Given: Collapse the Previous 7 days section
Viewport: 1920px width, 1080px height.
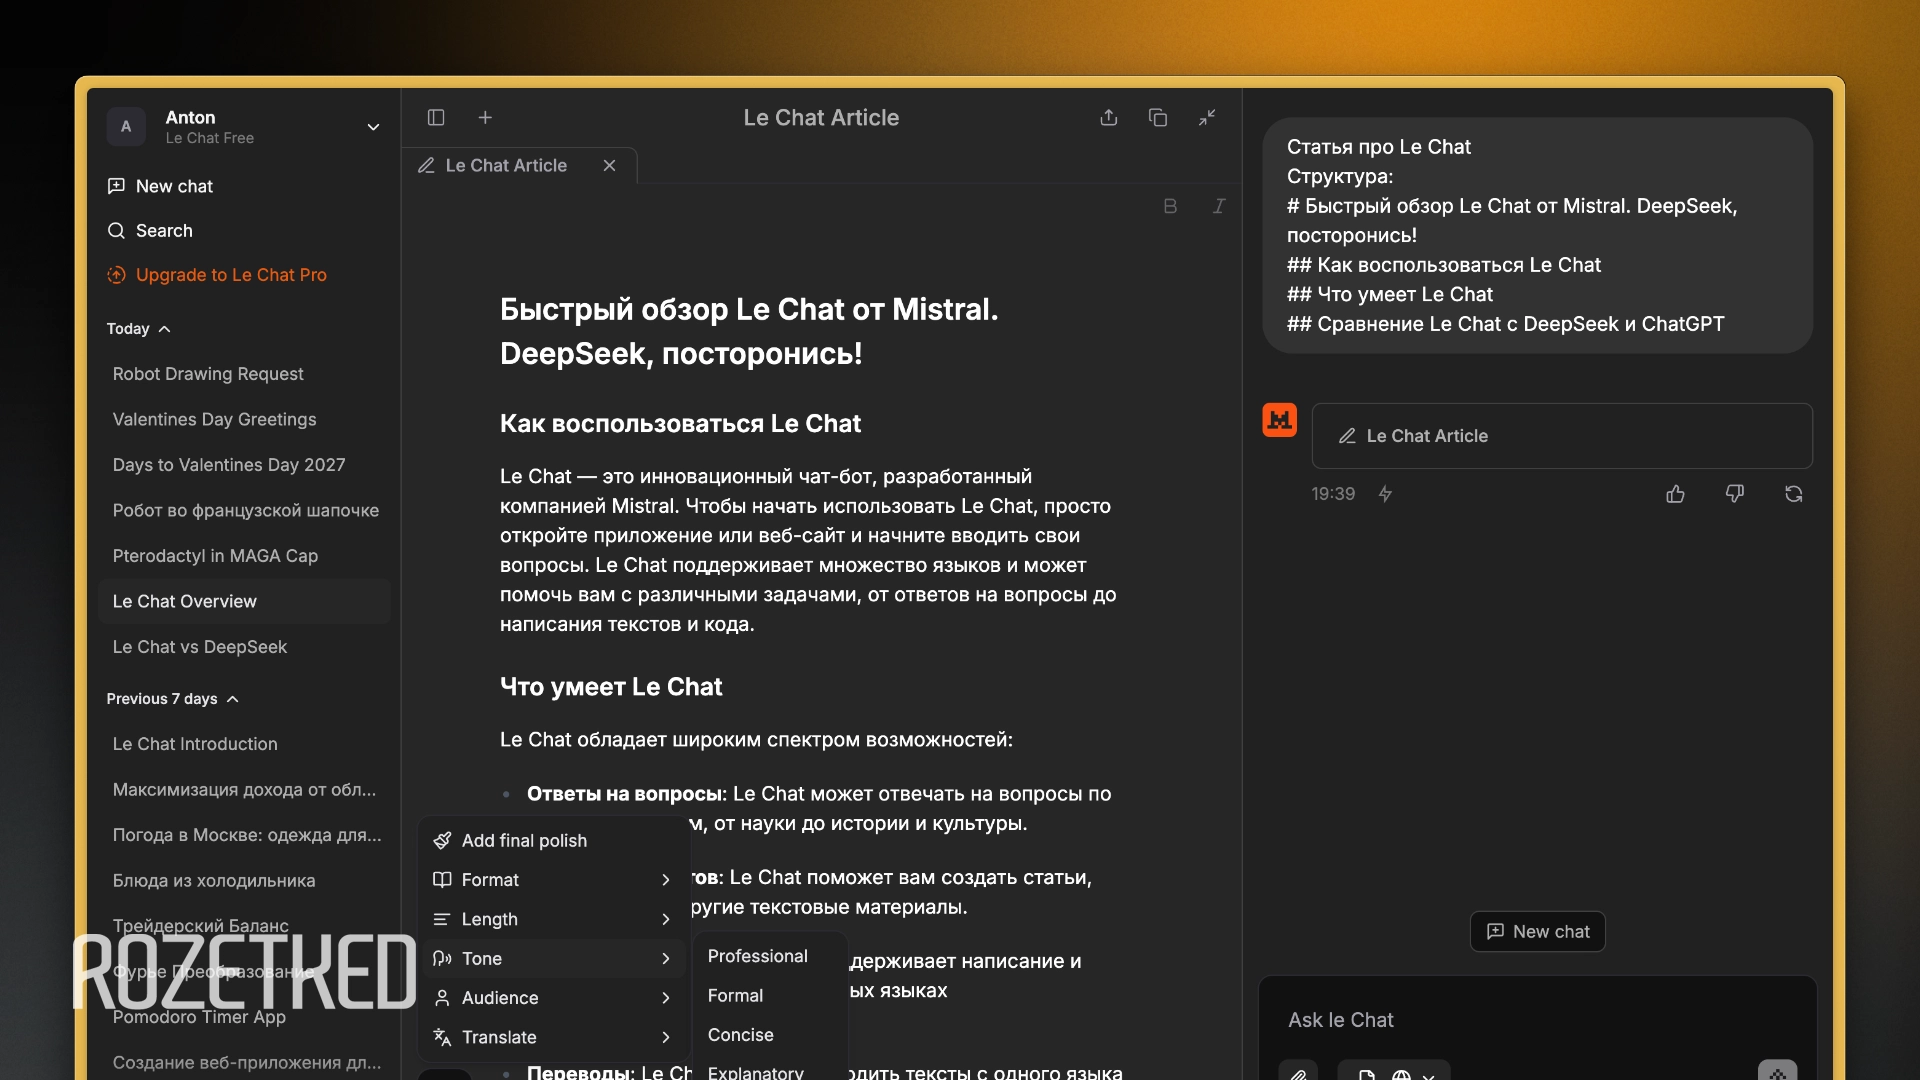Looking at the screenshot, I should click(x=173, y=699).
